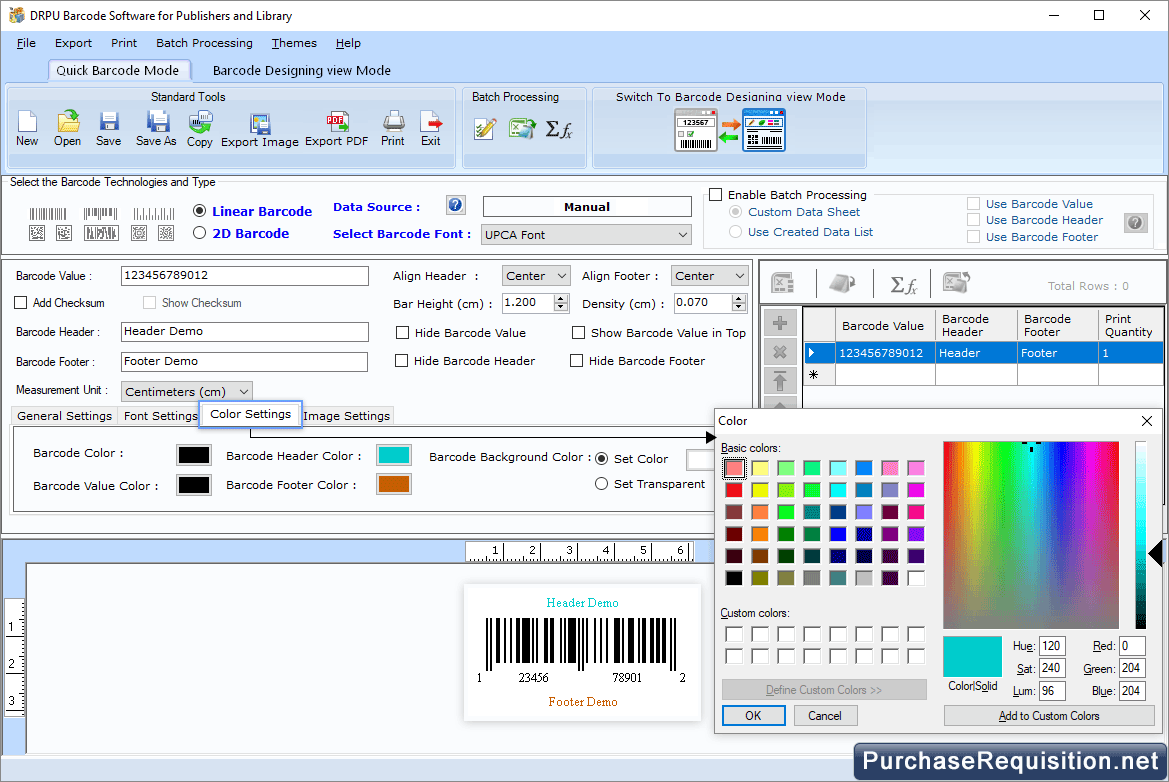Check Hide Barcode Header option

pos(402,361)
